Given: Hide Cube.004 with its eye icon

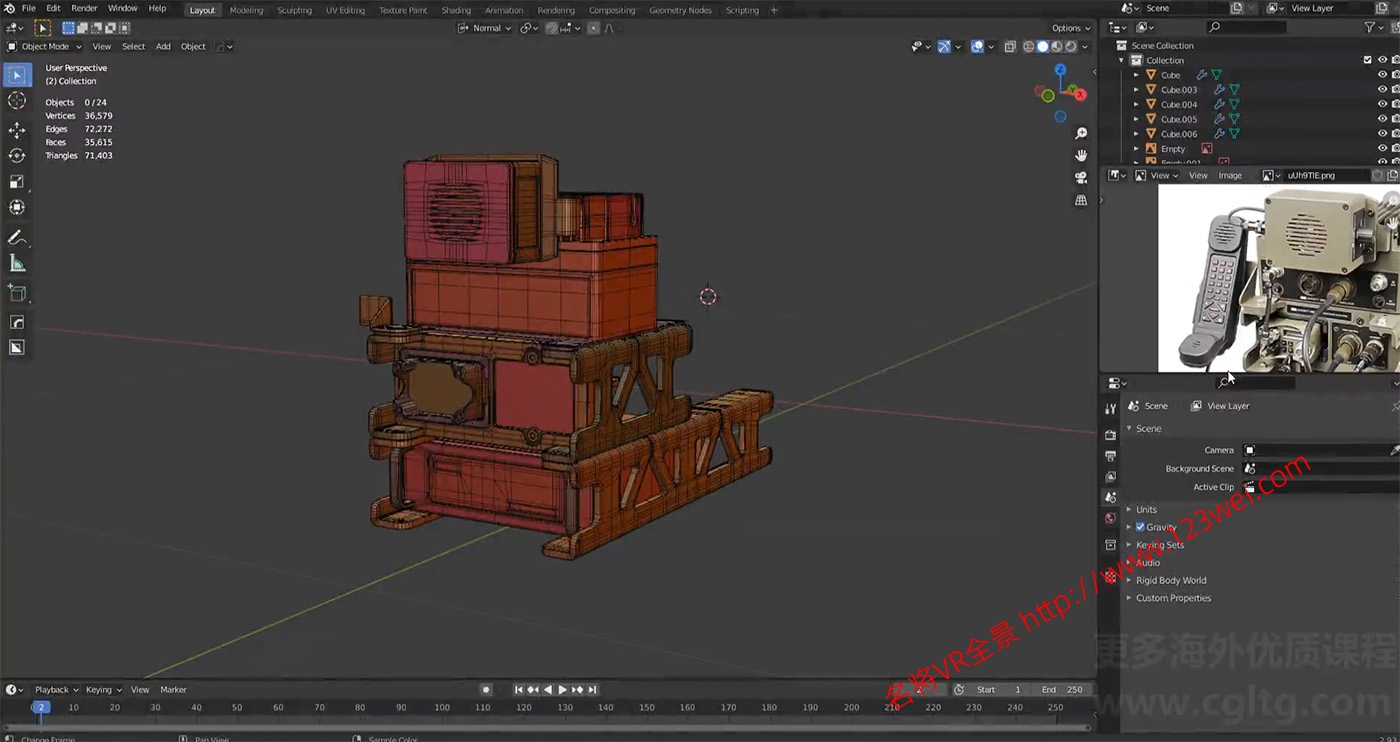Looking at the screenshot, I should [x=1382, y=104].
